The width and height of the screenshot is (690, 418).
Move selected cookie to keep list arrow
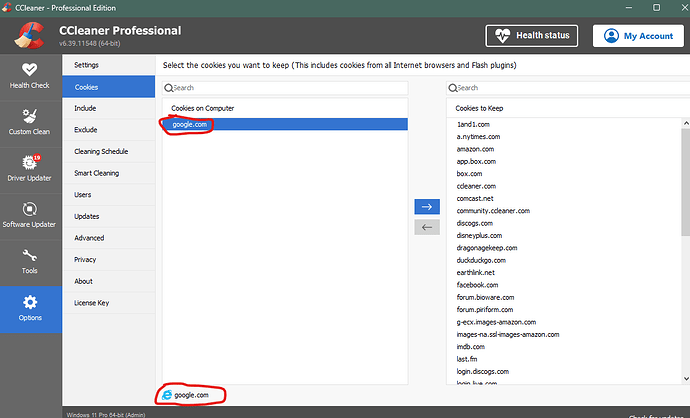coord(427,206)
